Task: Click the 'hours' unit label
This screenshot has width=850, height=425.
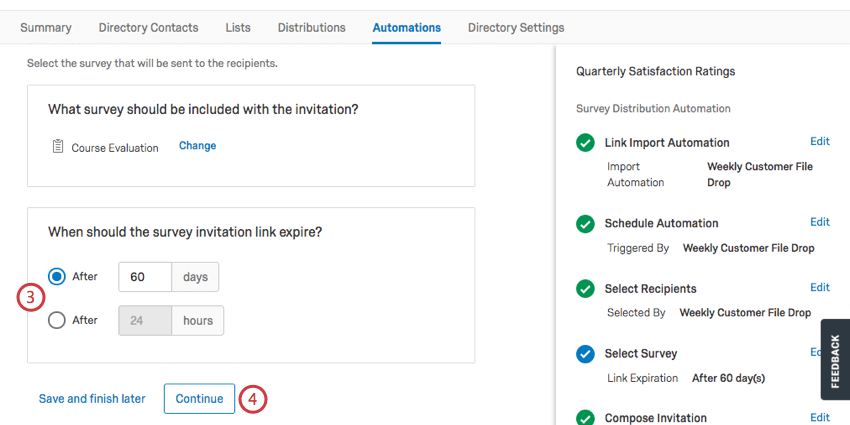Action: [197, 320]
